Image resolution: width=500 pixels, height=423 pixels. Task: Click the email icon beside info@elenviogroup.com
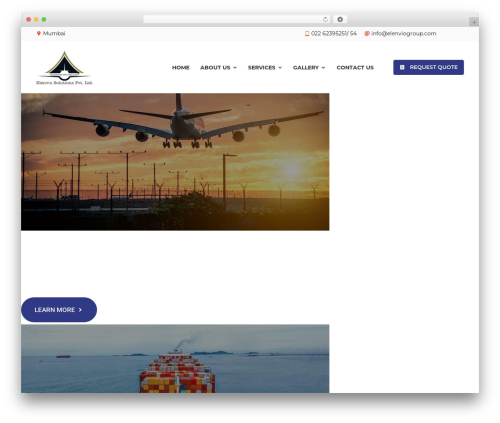(x=367, y=33)
